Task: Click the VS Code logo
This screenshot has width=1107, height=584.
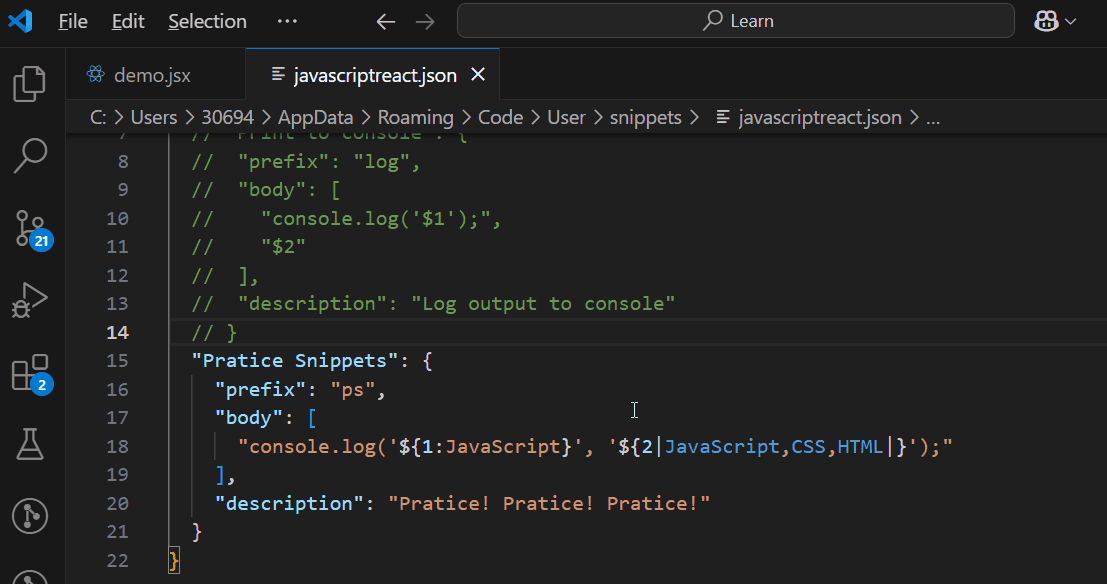Action: (22, 20)
